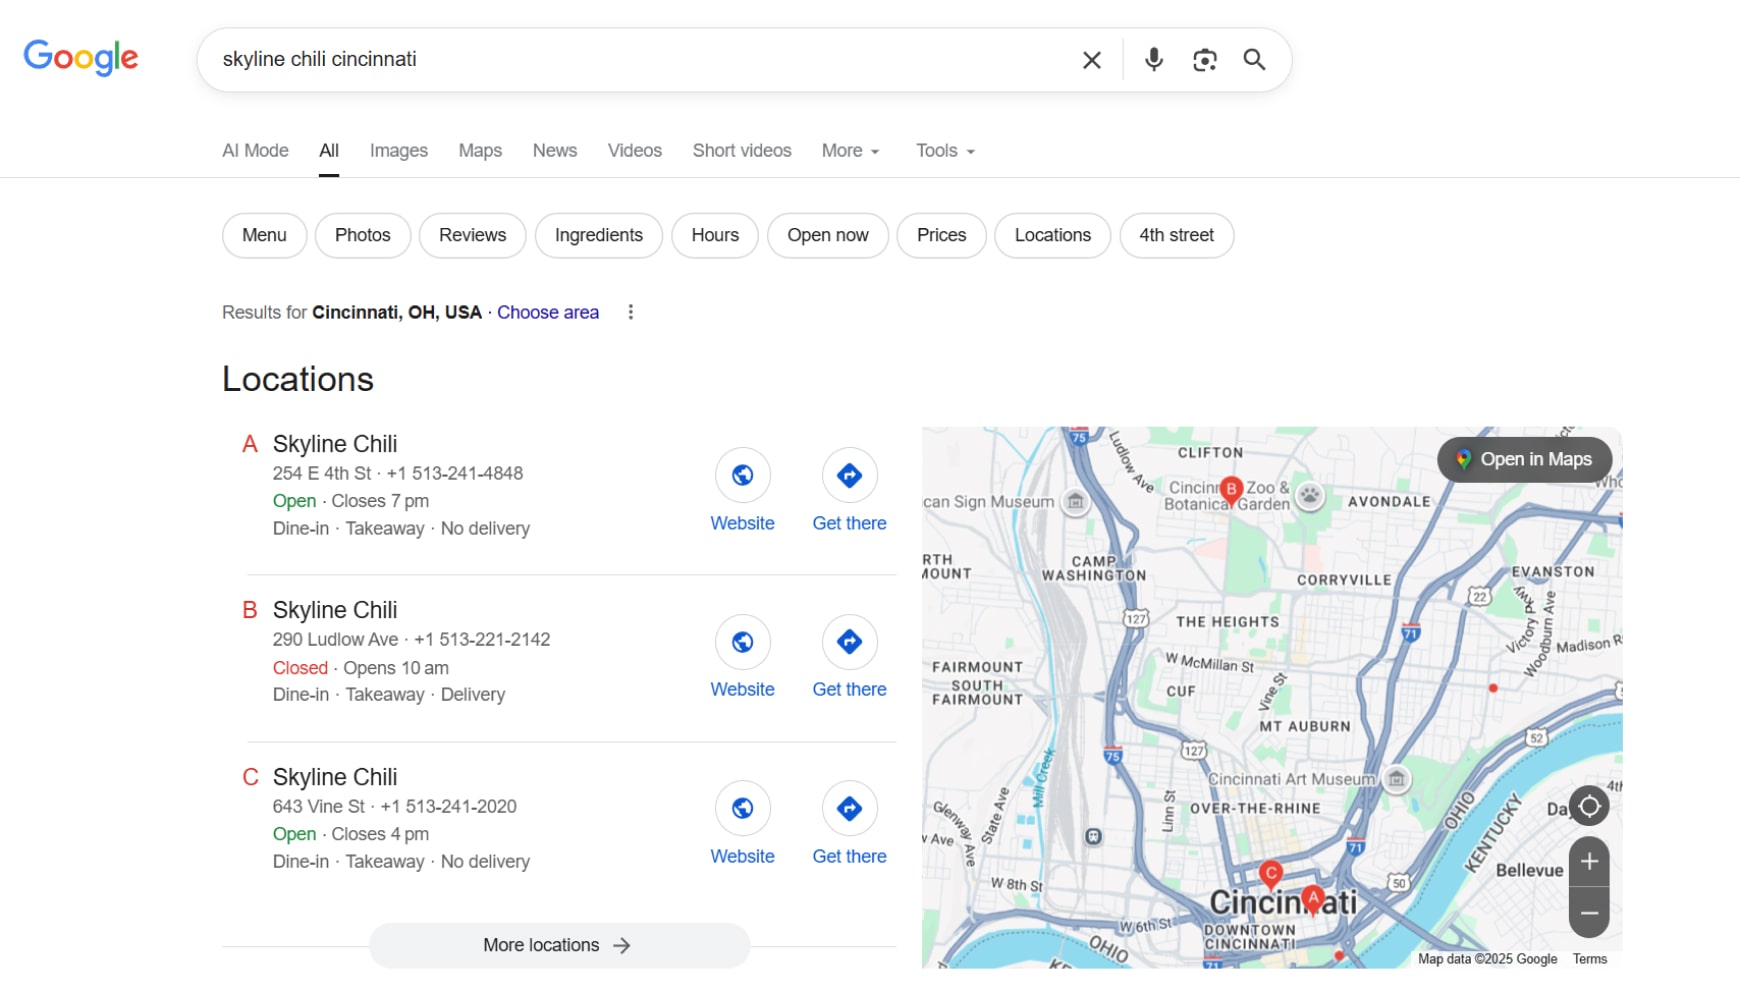Open the Website globe icon for location A
Screen dimensions: 1740x1001
(742, 475)
